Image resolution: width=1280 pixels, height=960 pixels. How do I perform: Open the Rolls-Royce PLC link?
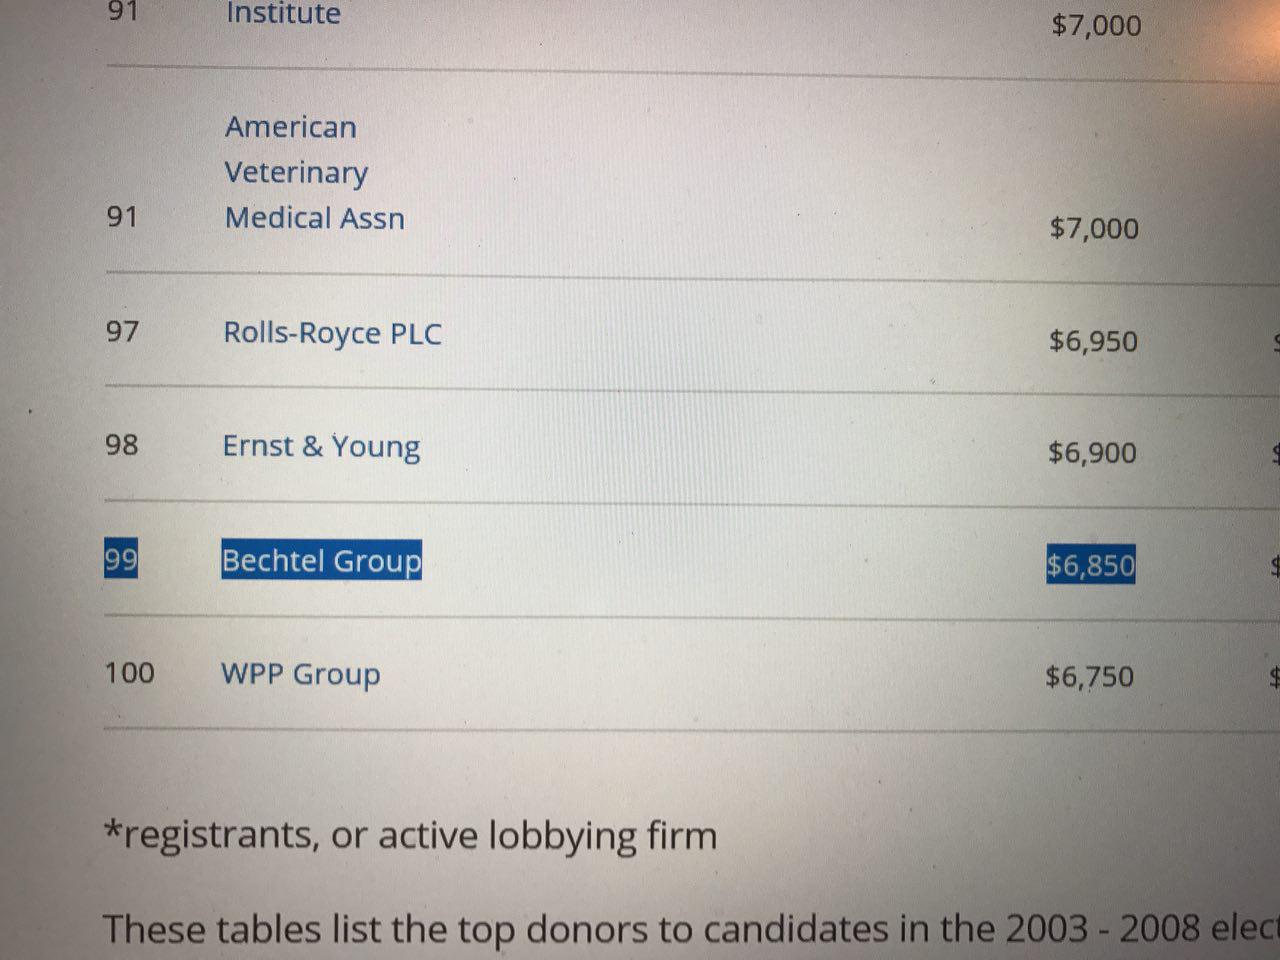[332, 333]
